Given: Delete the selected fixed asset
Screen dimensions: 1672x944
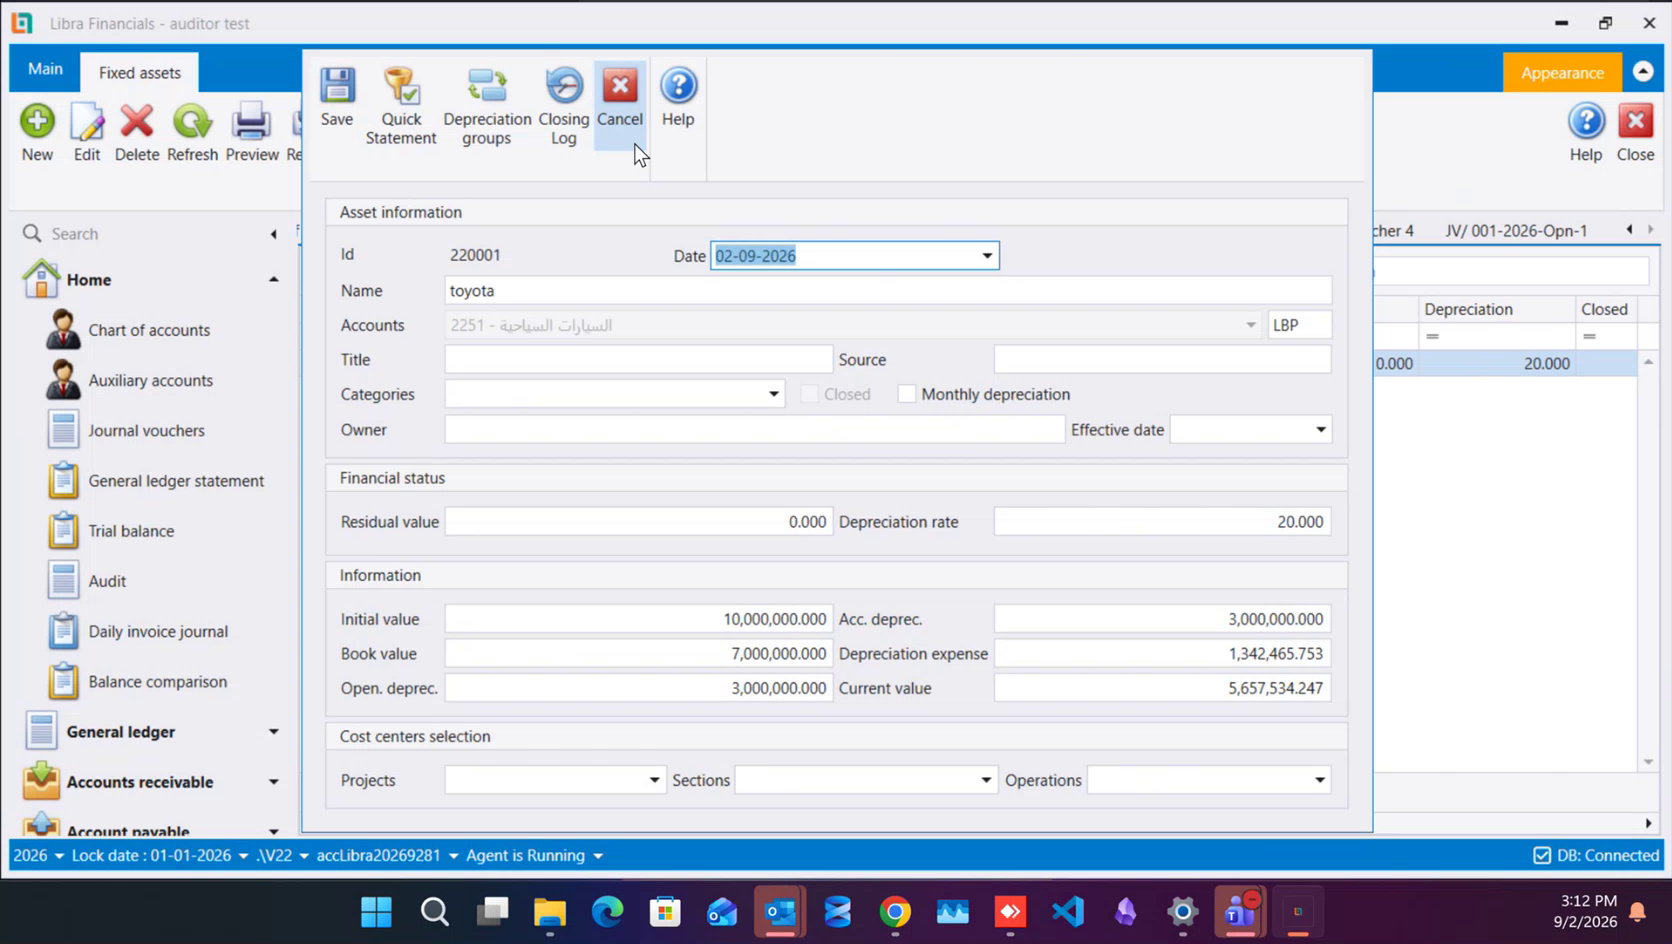Looking at the screenshot, I should (x=137, y=132).
